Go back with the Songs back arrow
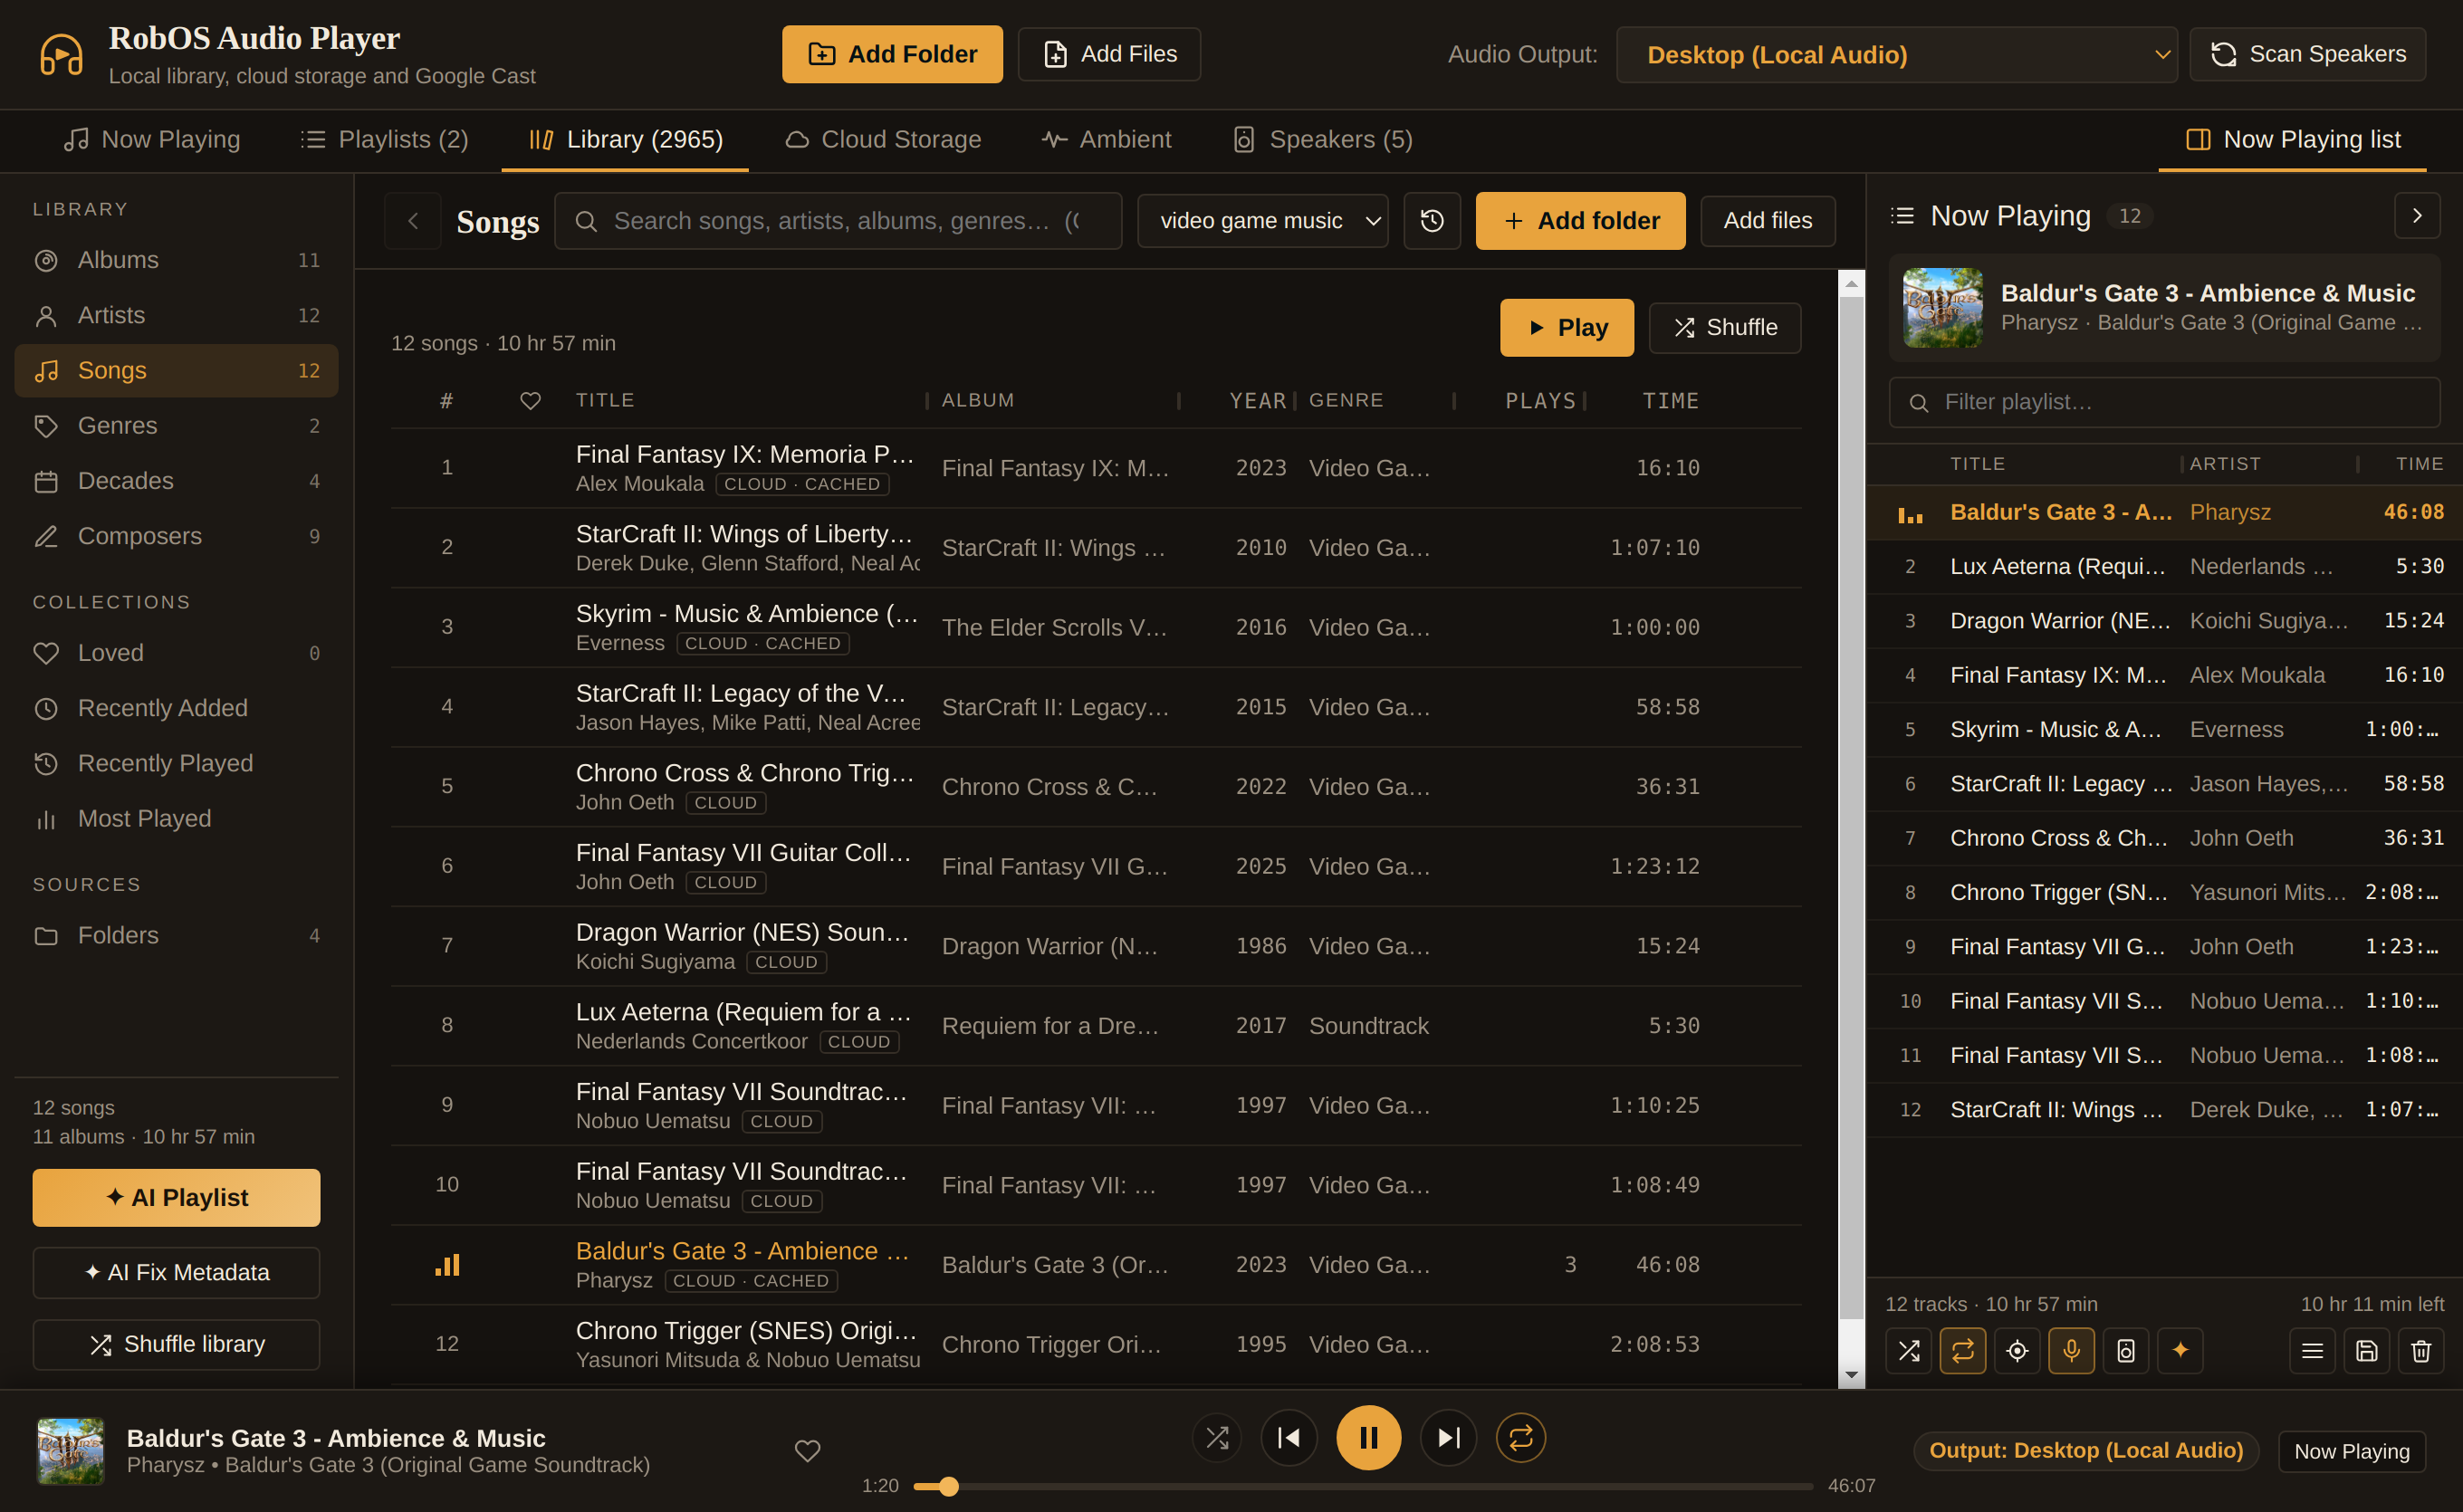Viewport: 2463px width, 1512px height. coord(413,221)
